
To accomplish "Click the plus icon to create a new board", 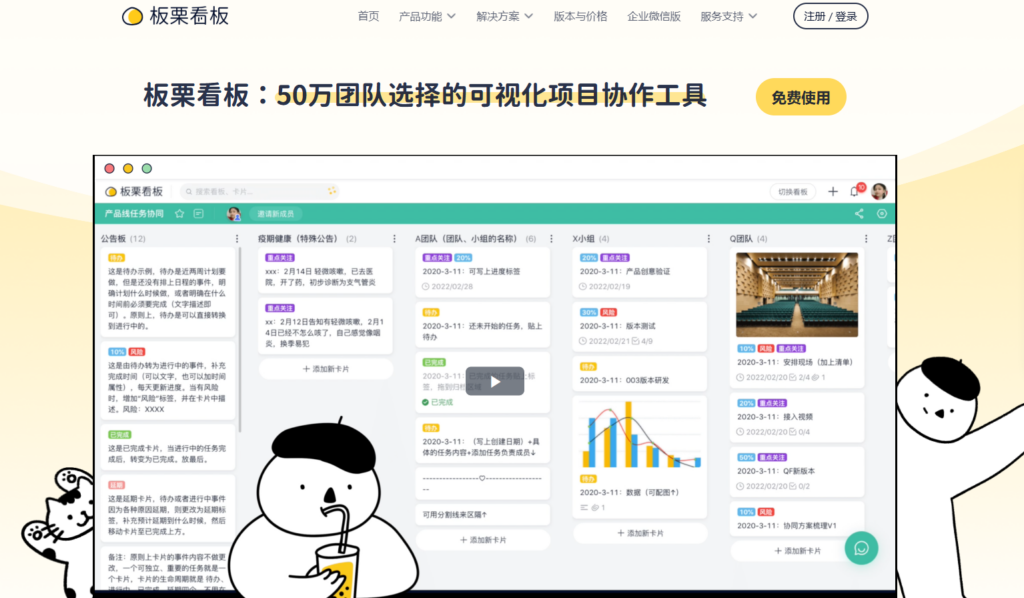I will click(833, 191).
